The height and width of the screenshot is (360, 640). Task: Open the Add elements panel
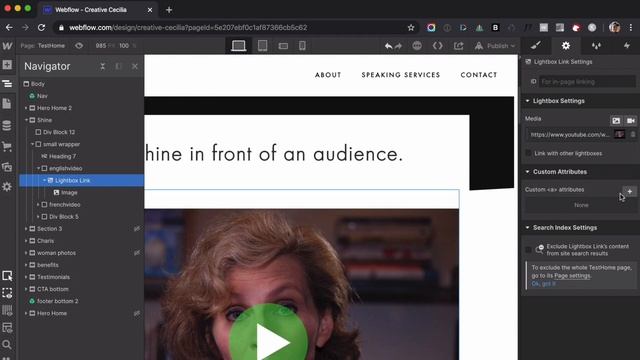pyautogui.click(x=7, y=64)
